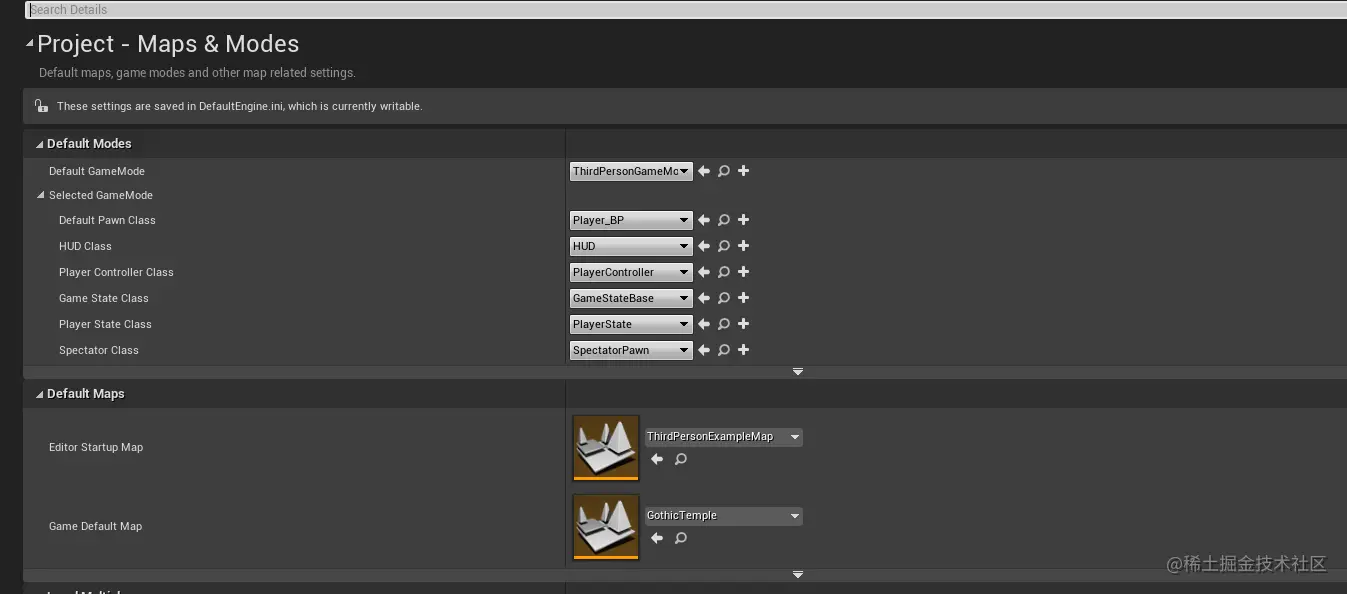Viewport: 1347px width, 594px height.
Task: Click Game Default Map thumbnail
Action: 606,527
